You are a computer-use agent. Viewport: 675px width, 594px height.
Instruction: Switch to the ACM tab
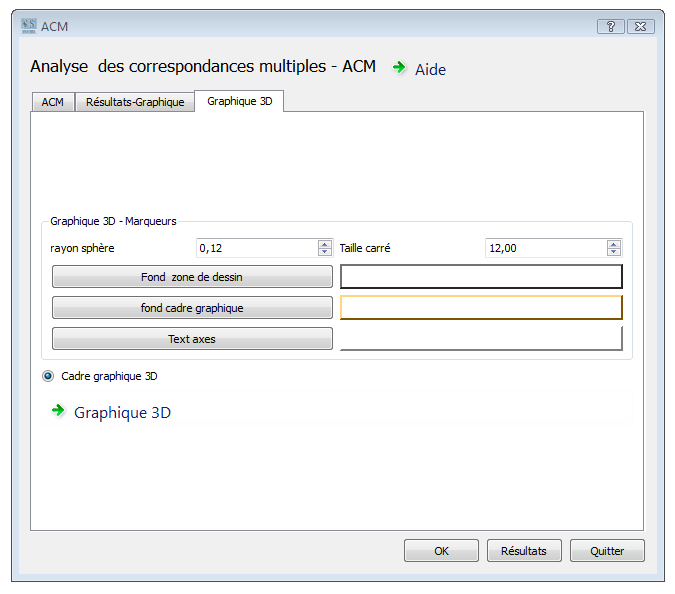(52, 102)
